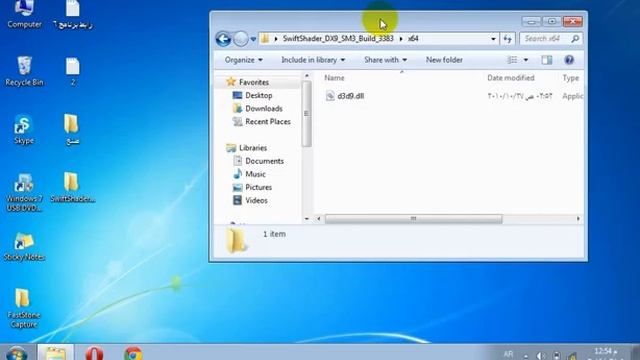
Task: Select the Arabic-named folder below file 2
Action: [x=72, y=130]
